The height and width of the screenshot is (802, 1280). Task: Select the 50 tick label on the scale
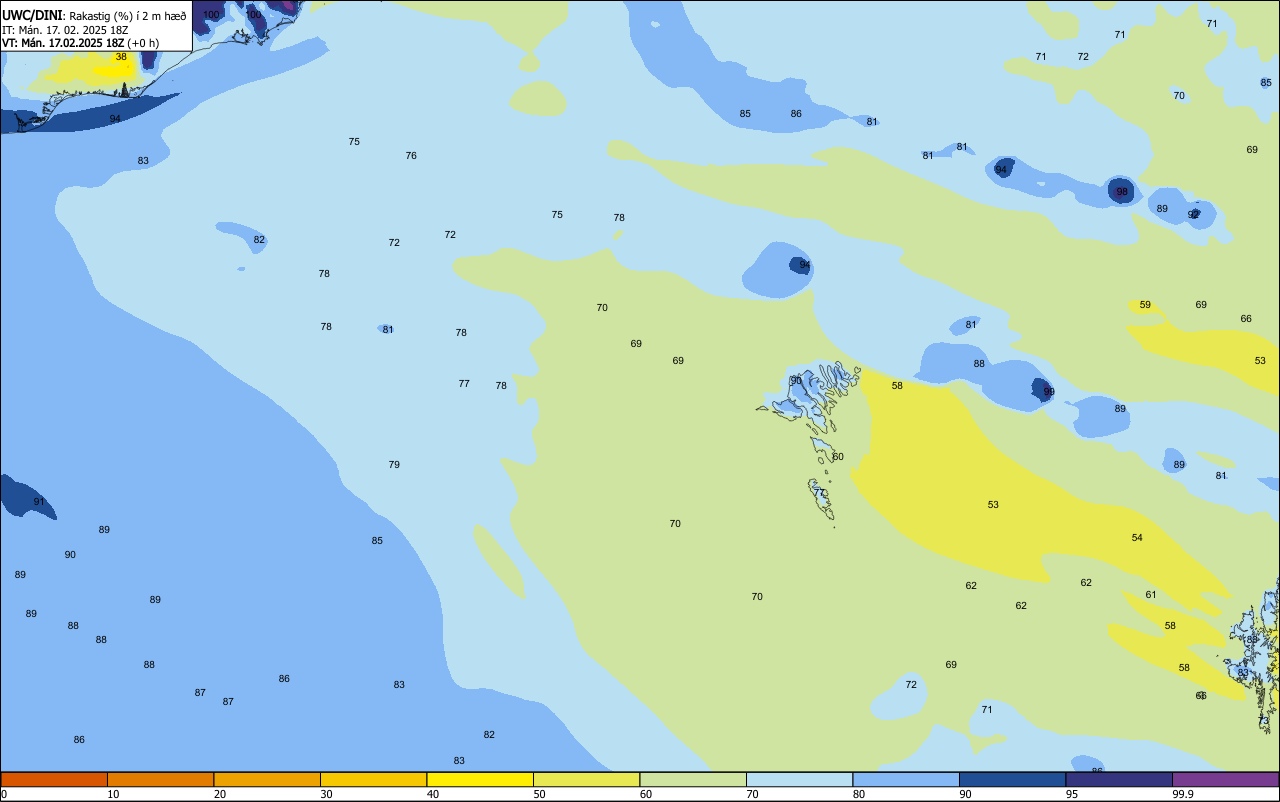pyautogui.click(x=539, y=794)
